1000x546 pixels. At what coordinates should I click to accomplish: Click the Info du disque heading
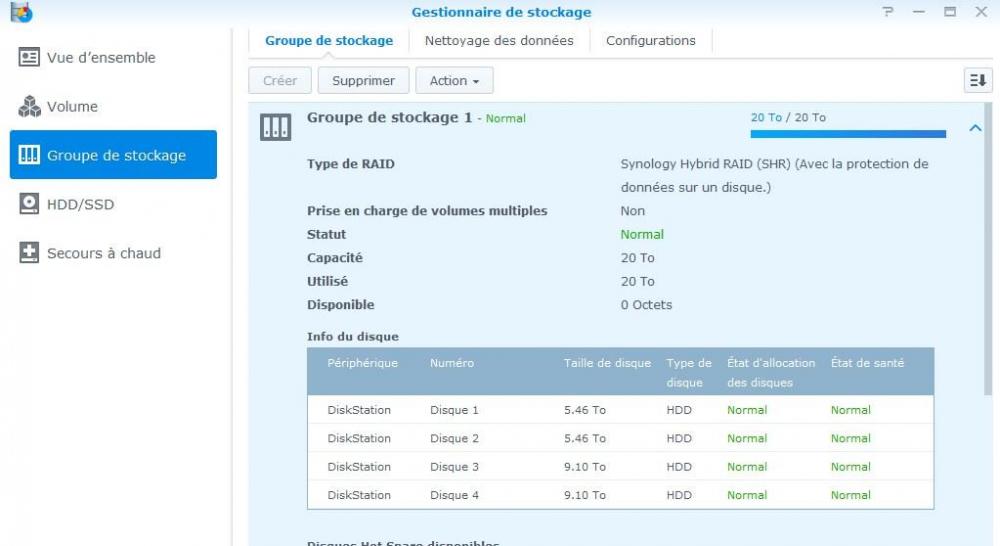353,337
